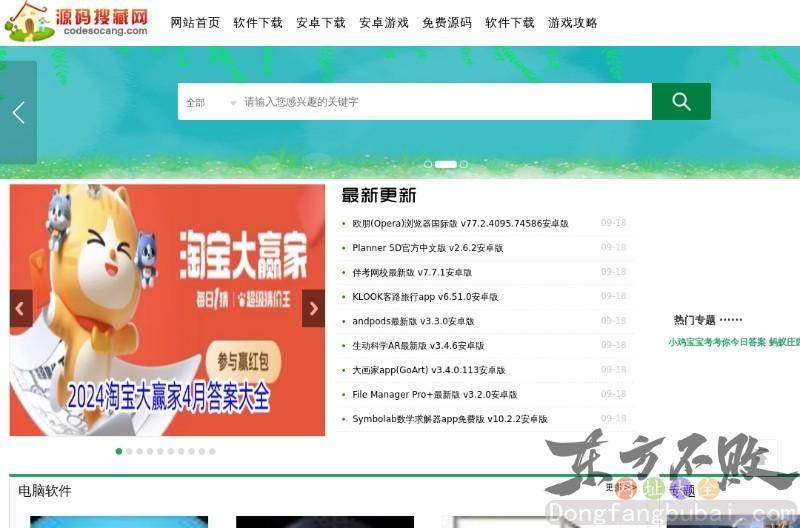Open File Manager Pro+最新版 v3.2.0 link
This screenshot has height=528, width=800.
tap(435, 395)
